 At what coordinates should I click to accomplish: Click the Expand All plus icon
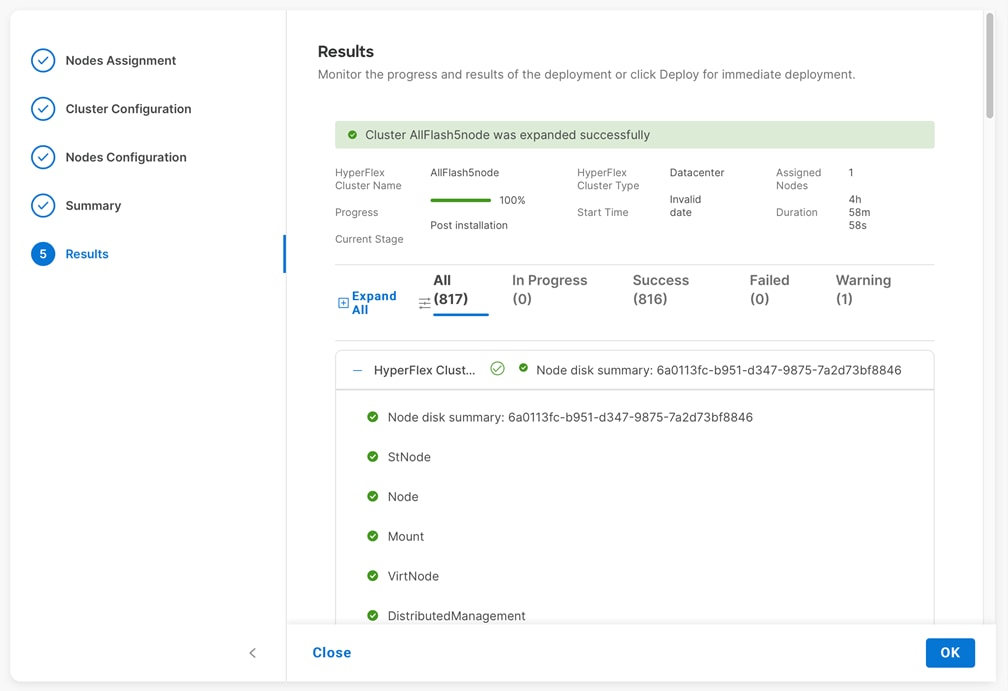click(x=343, y=303)
